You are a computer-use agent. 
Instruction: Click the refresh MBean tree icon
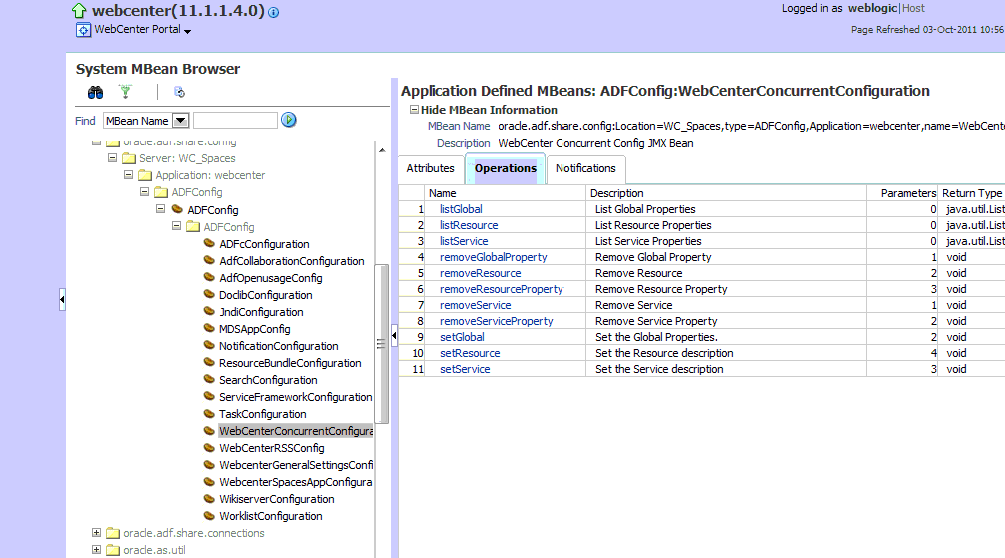179,92
